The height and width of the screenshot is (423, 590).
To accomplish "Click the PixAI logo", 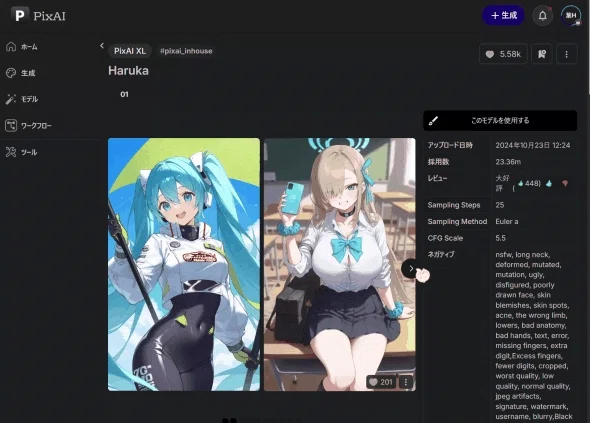I will 38,15.
